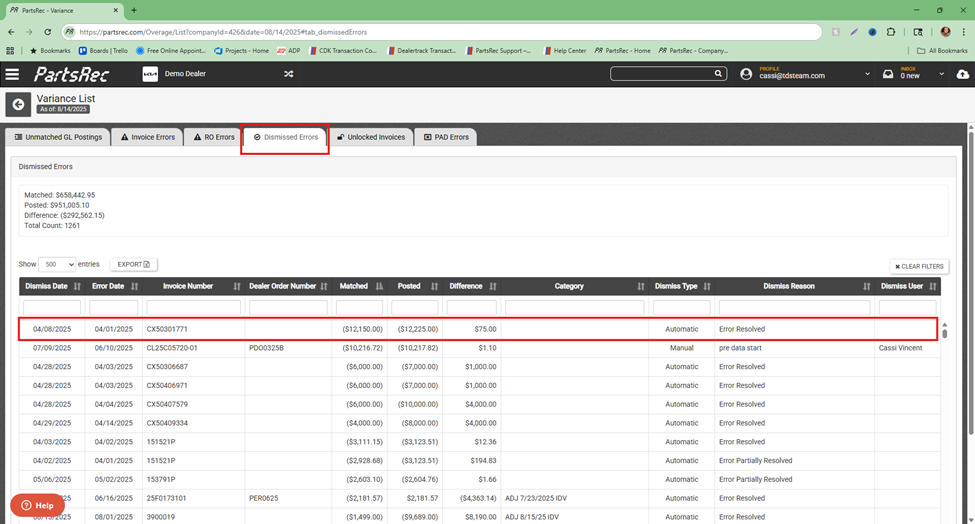Sort by Invoice Number column arrows
This screenshot has width=975, height=524.
pyautogui.click(x=237, y=287)
